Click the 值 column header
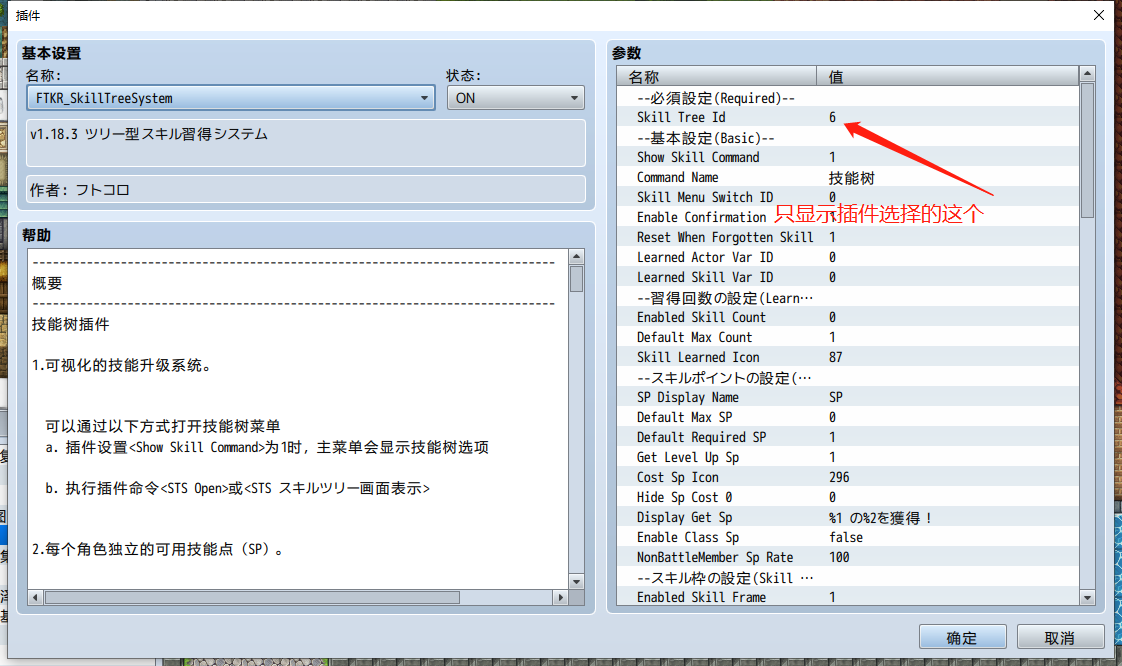 (x=947, y=76)
